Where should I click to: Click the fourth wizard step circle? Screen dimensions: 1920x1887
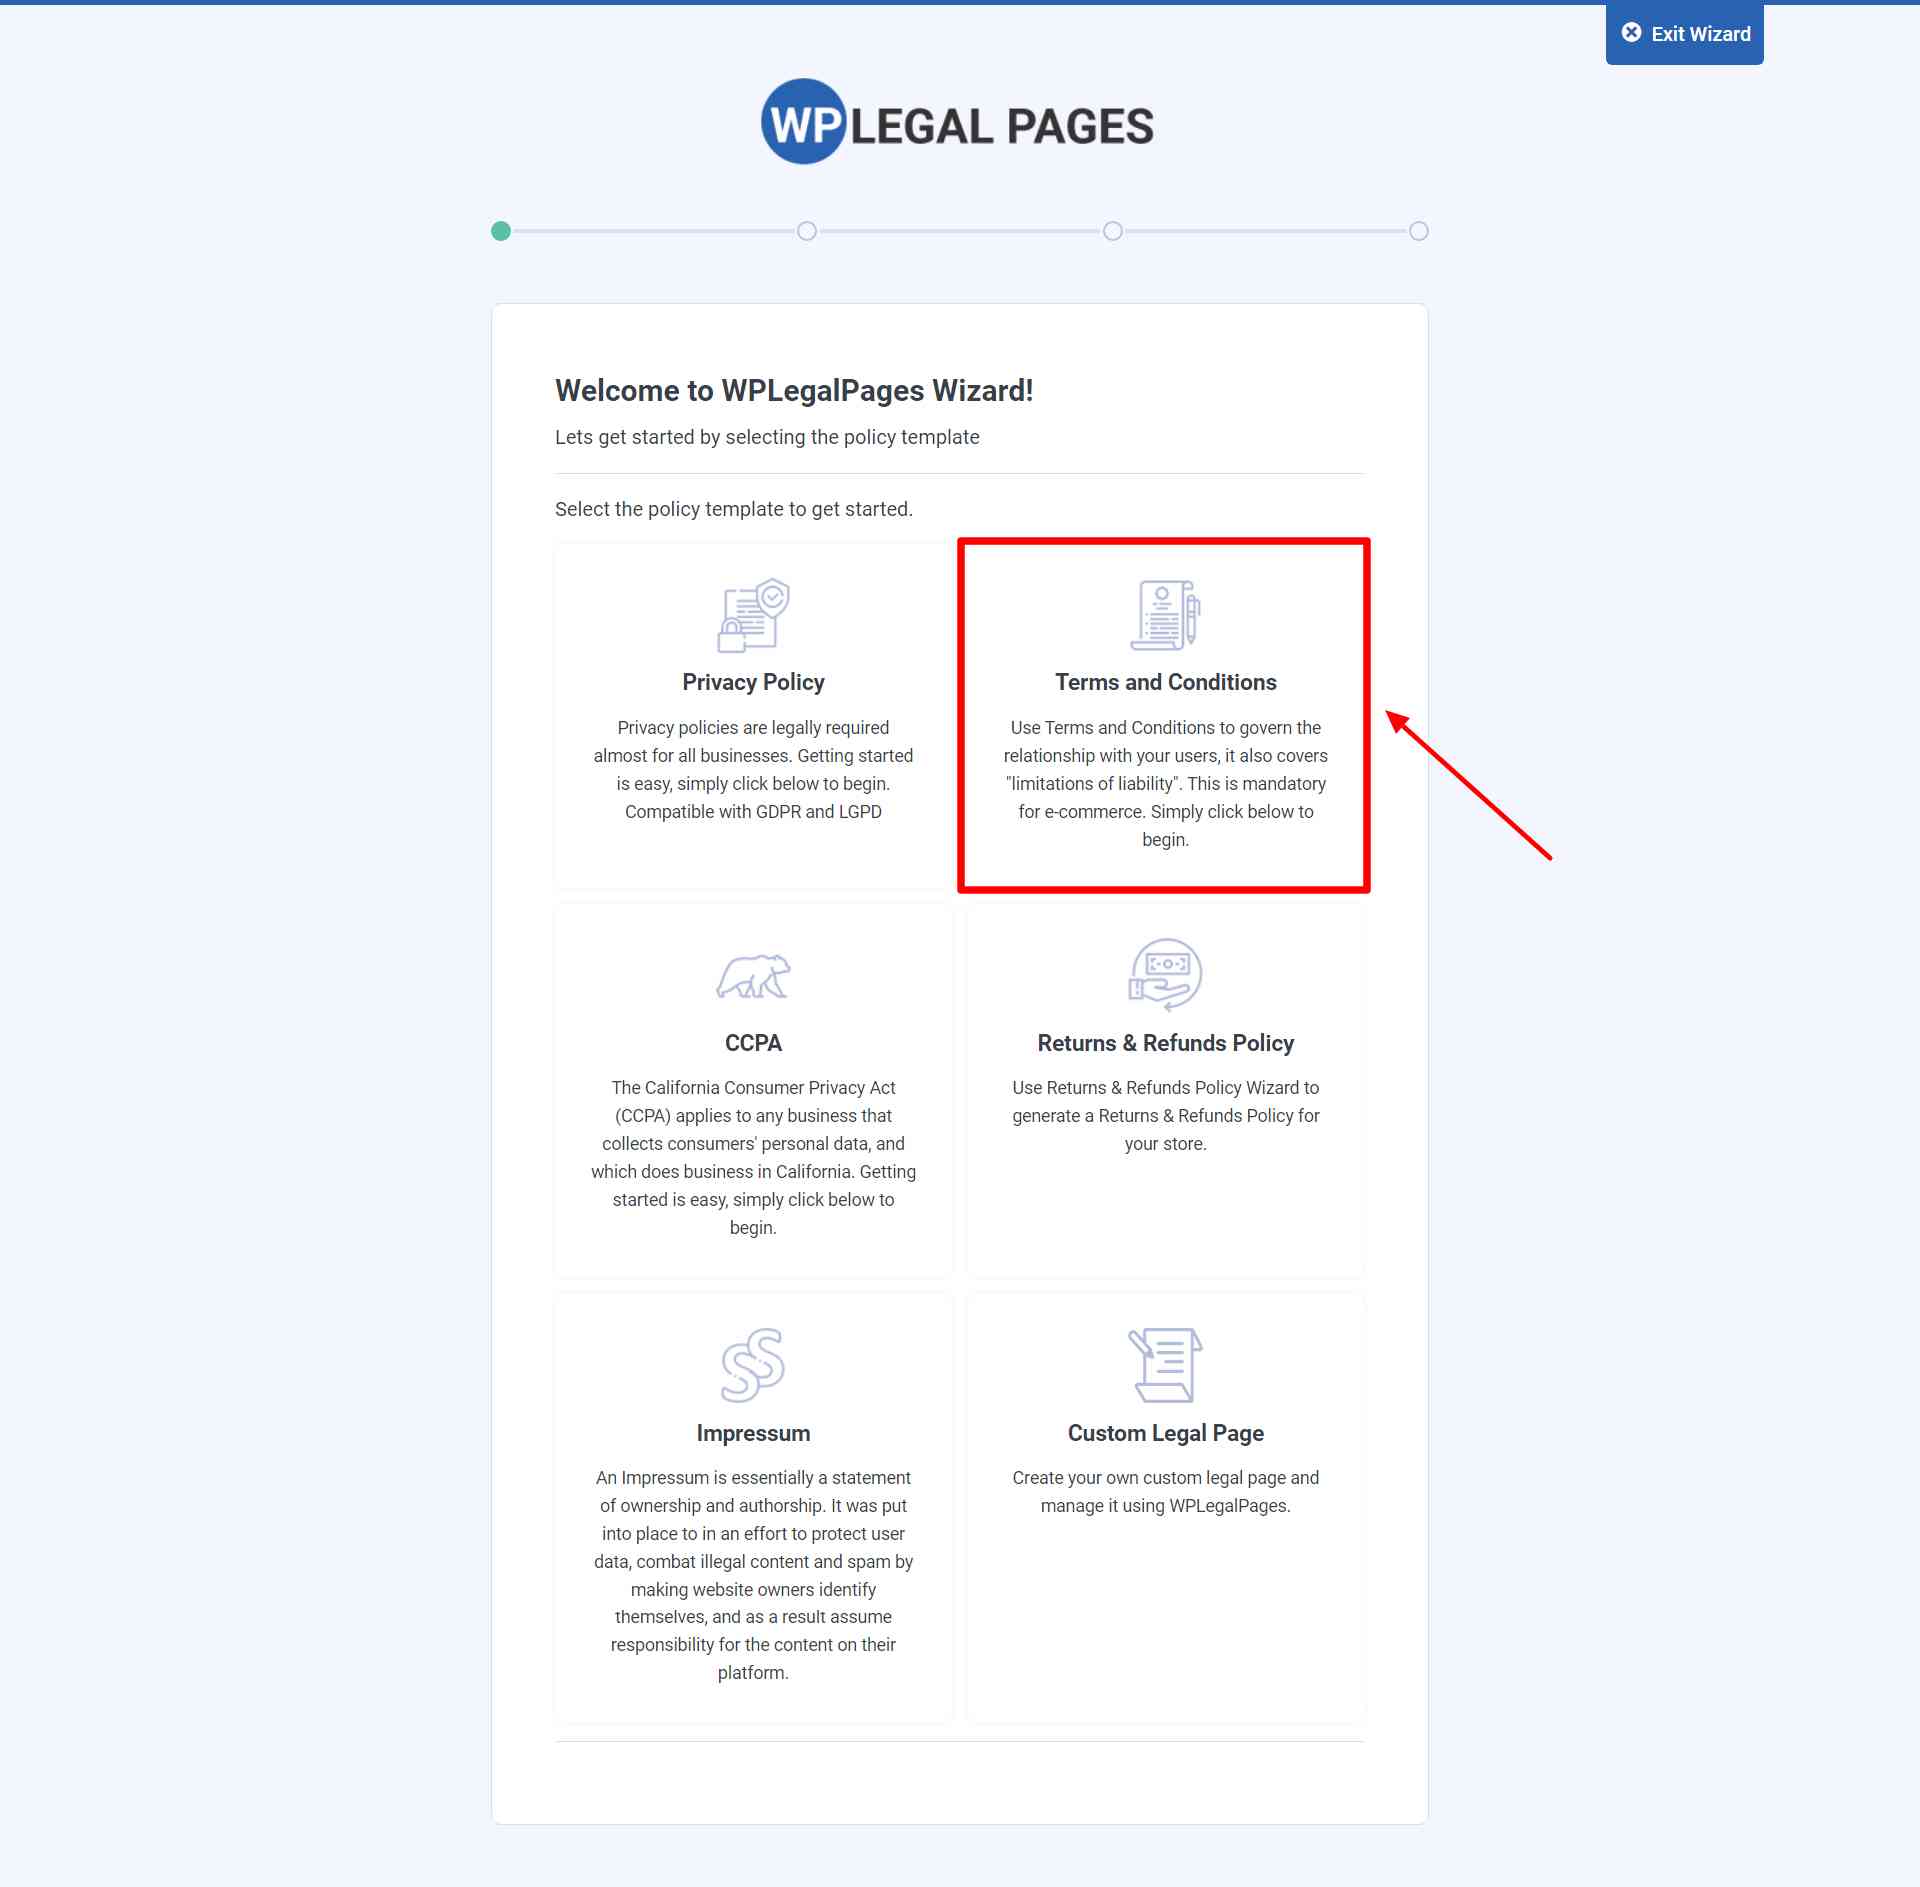[x=1419, y=231]
